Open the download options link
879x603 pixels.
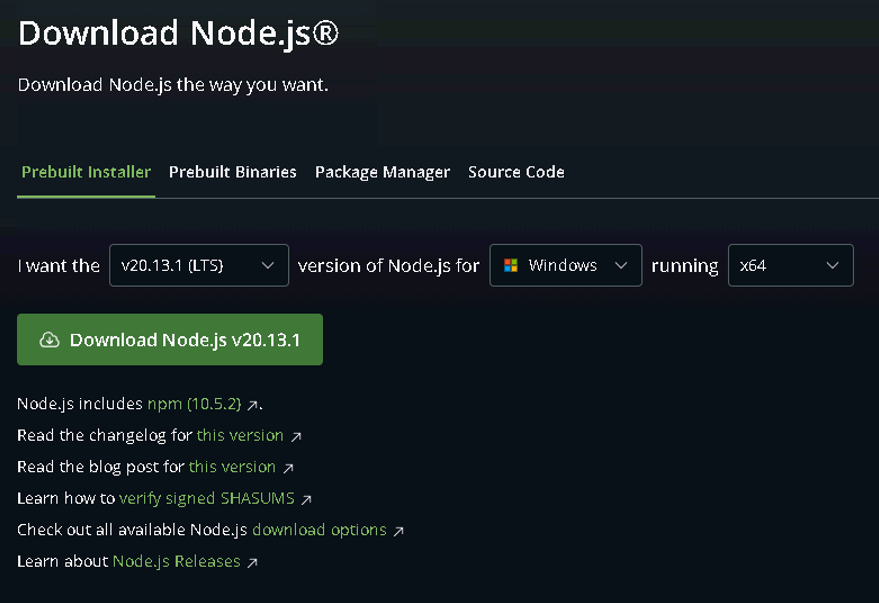[x=320, y=530]
